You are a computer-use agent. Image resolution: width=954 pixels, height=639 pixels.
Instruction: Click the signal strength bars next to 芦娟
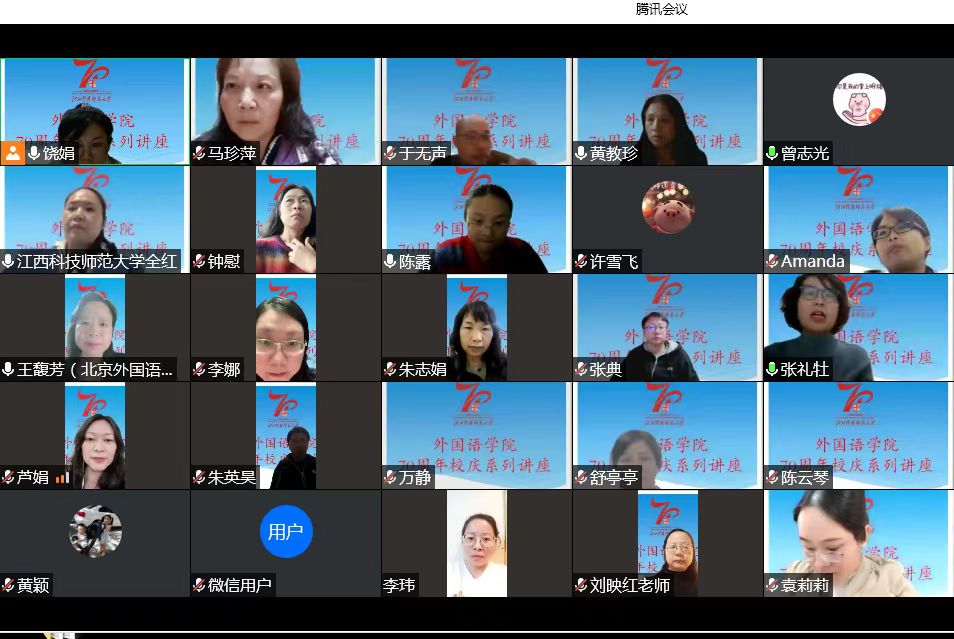tap(62, 478)
